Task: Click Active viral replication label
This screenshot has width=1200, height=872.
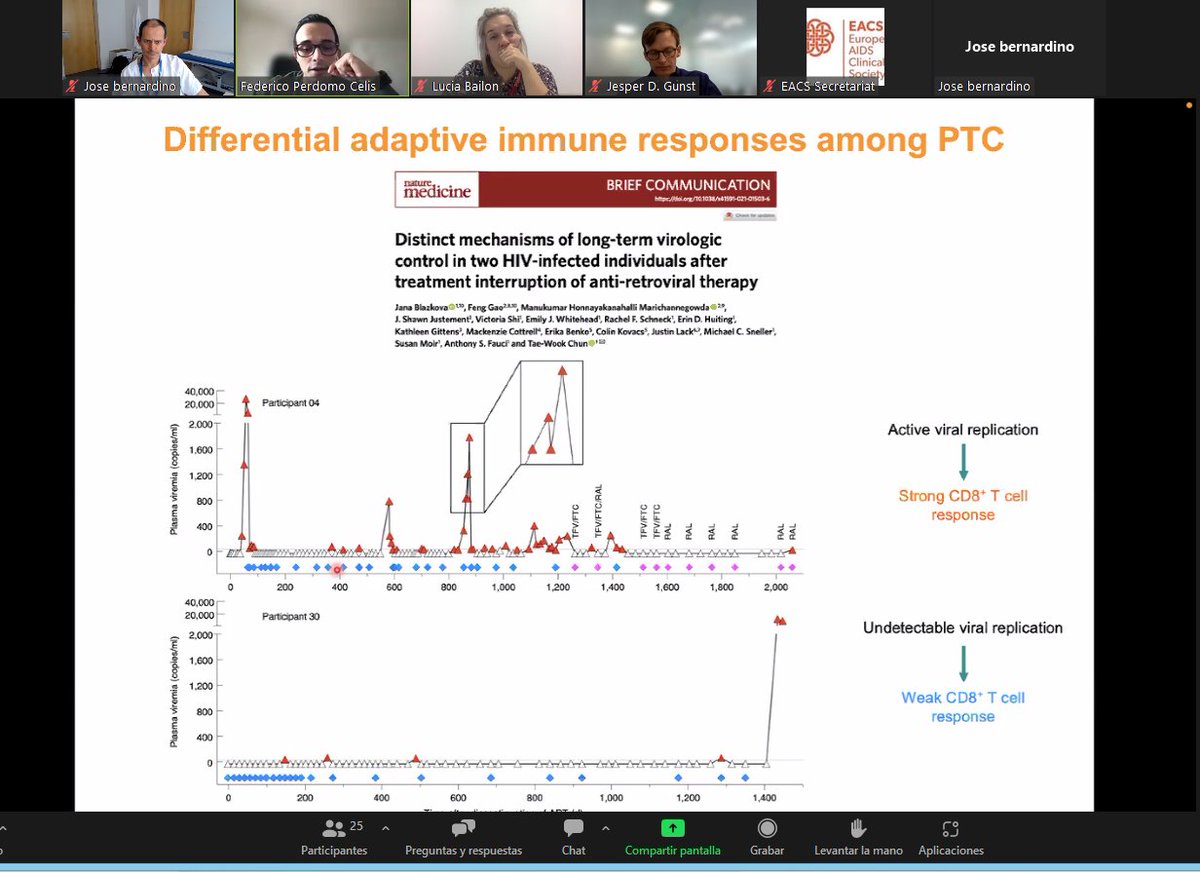Action: pyautogui.click(x=963, y=430)
